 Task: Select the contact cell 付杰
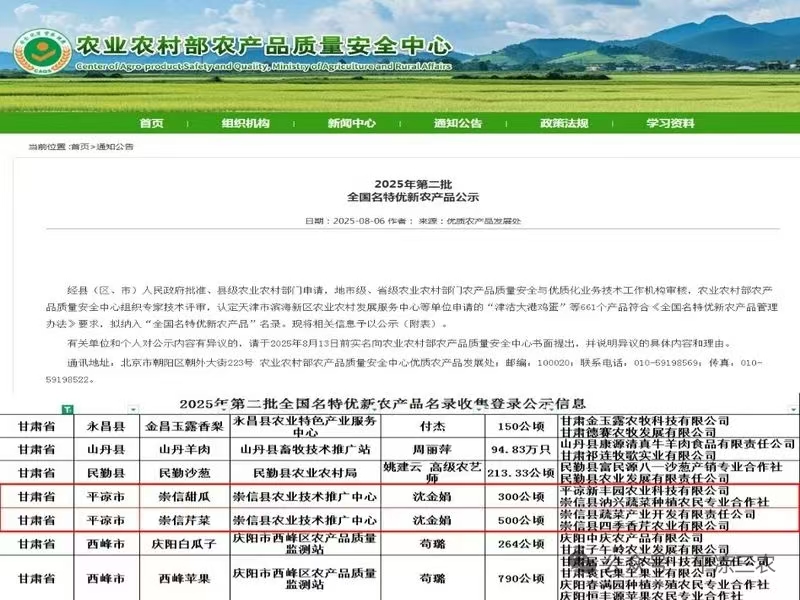432,427
